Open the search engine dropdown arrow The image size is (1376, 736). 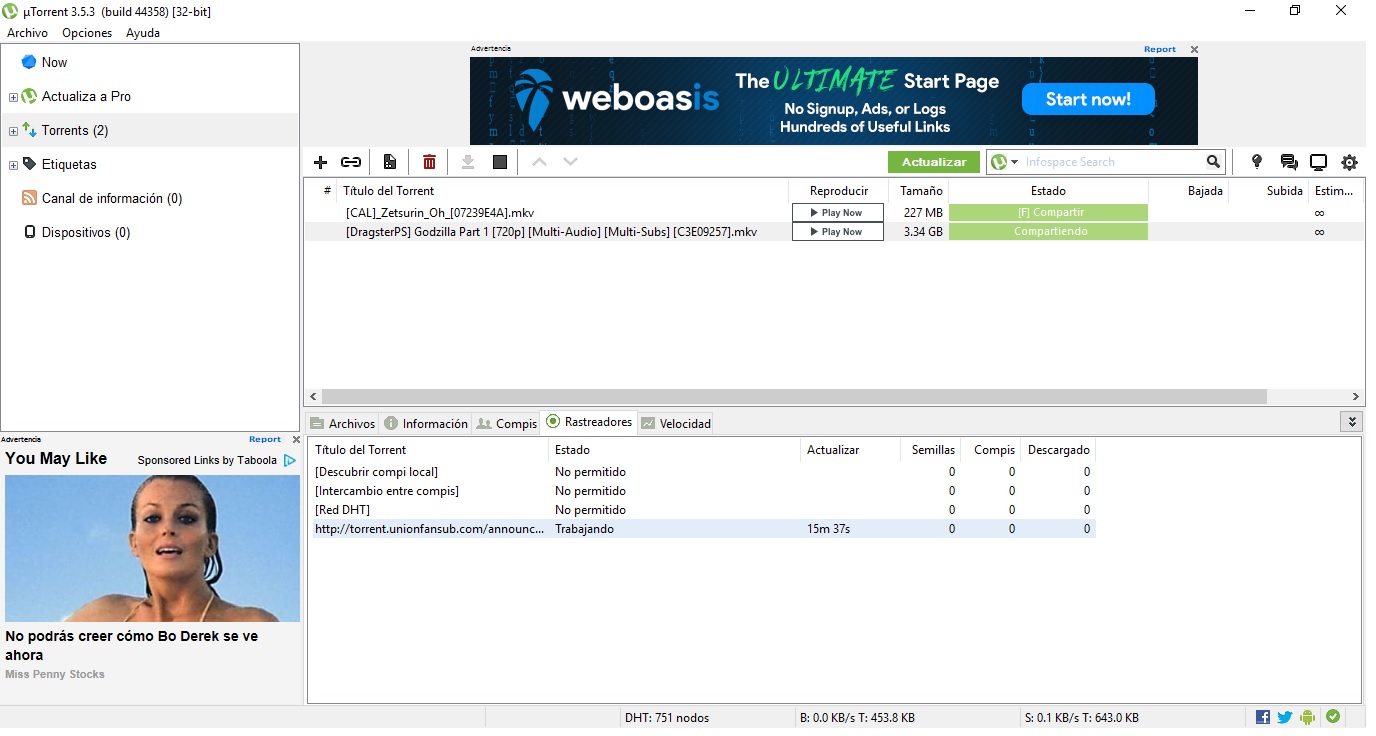(x=1015, y=162)
